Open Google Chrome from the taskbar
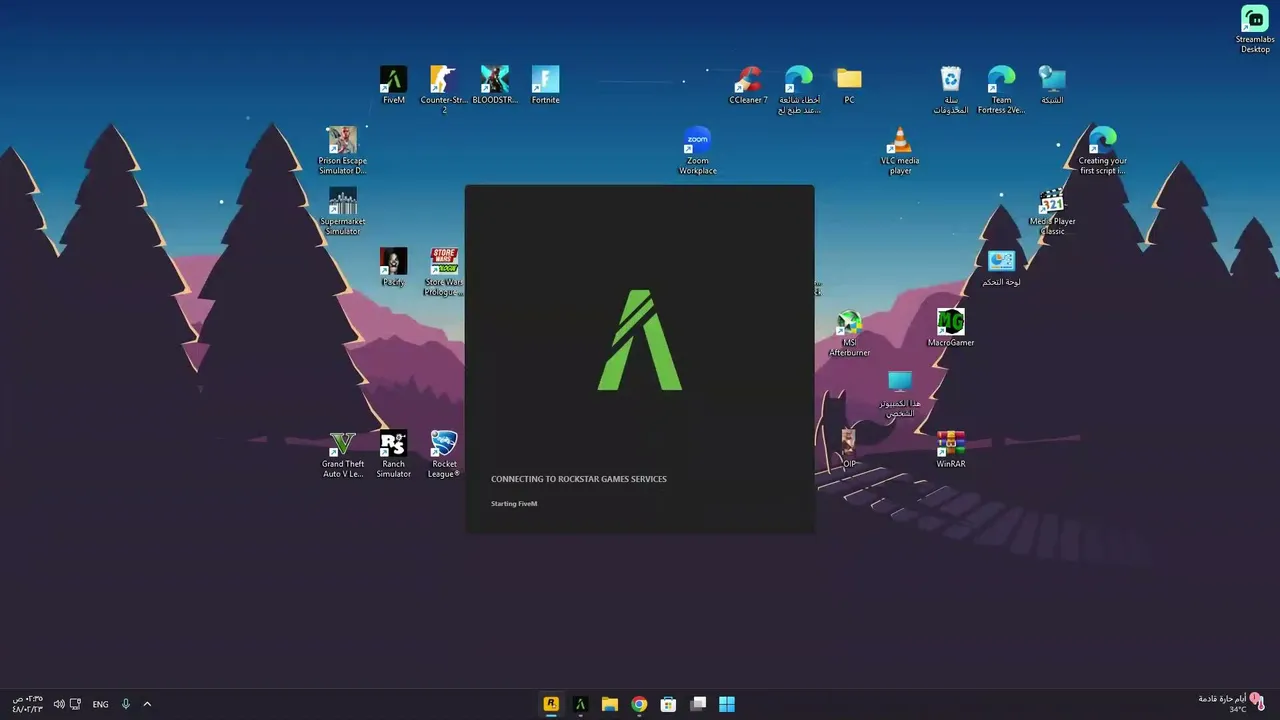Image resolution: width=1280 pixels, height=720 pixels. (x=639, y=704)
